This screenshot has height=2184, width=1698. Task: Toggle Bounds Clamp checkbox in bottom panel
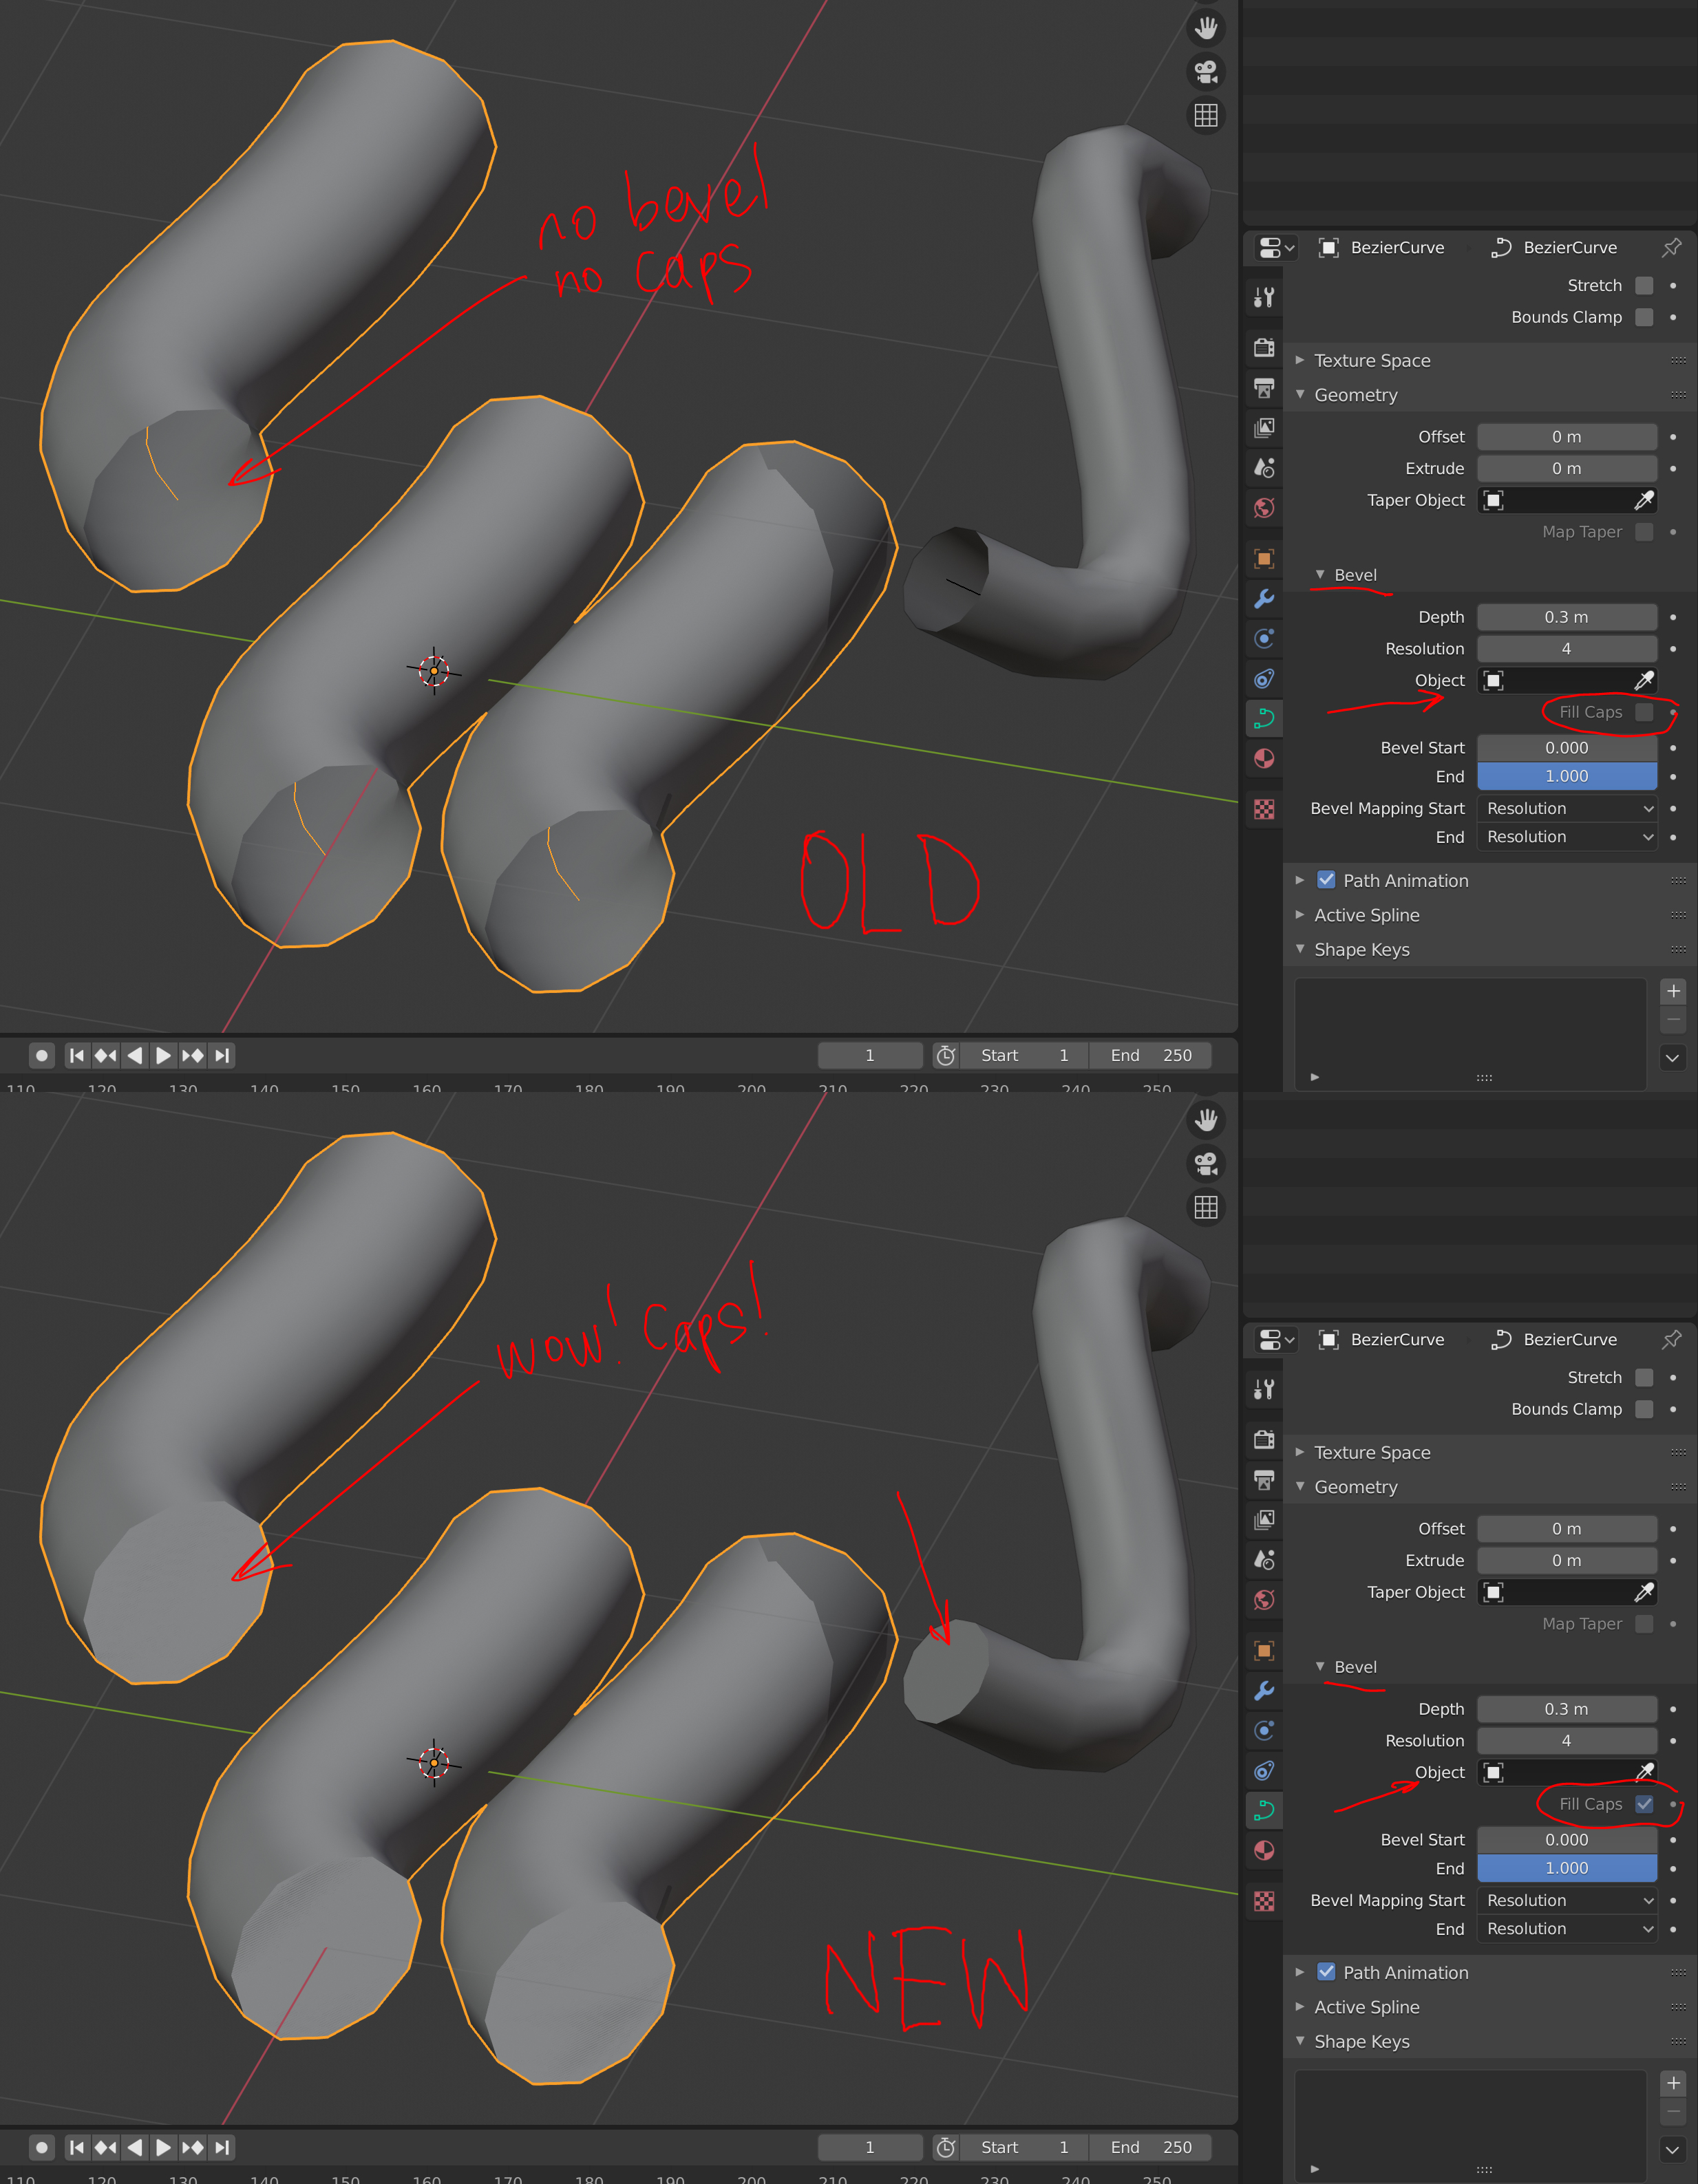click(x=1644, y=1409)
